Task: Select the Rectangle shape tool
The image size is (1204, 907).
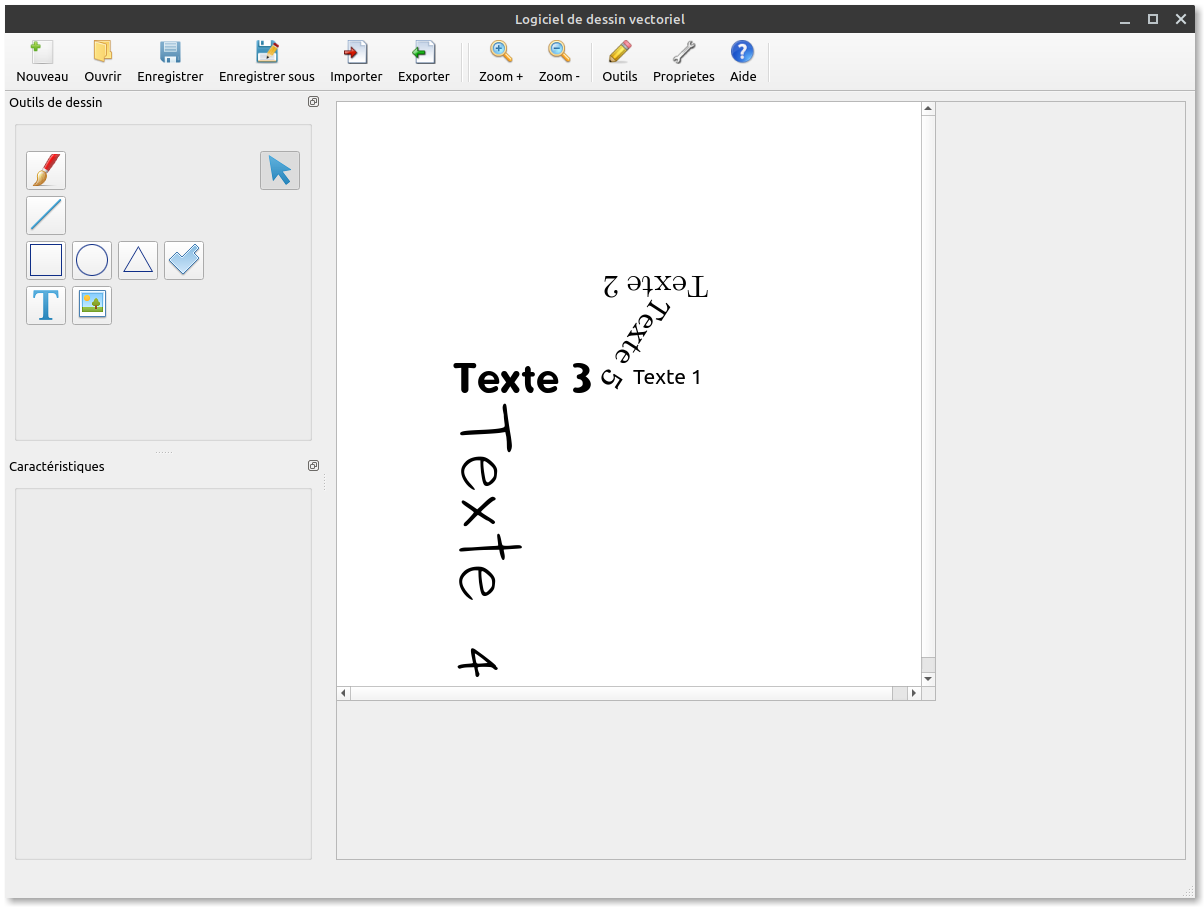Action: click(45, 259)
